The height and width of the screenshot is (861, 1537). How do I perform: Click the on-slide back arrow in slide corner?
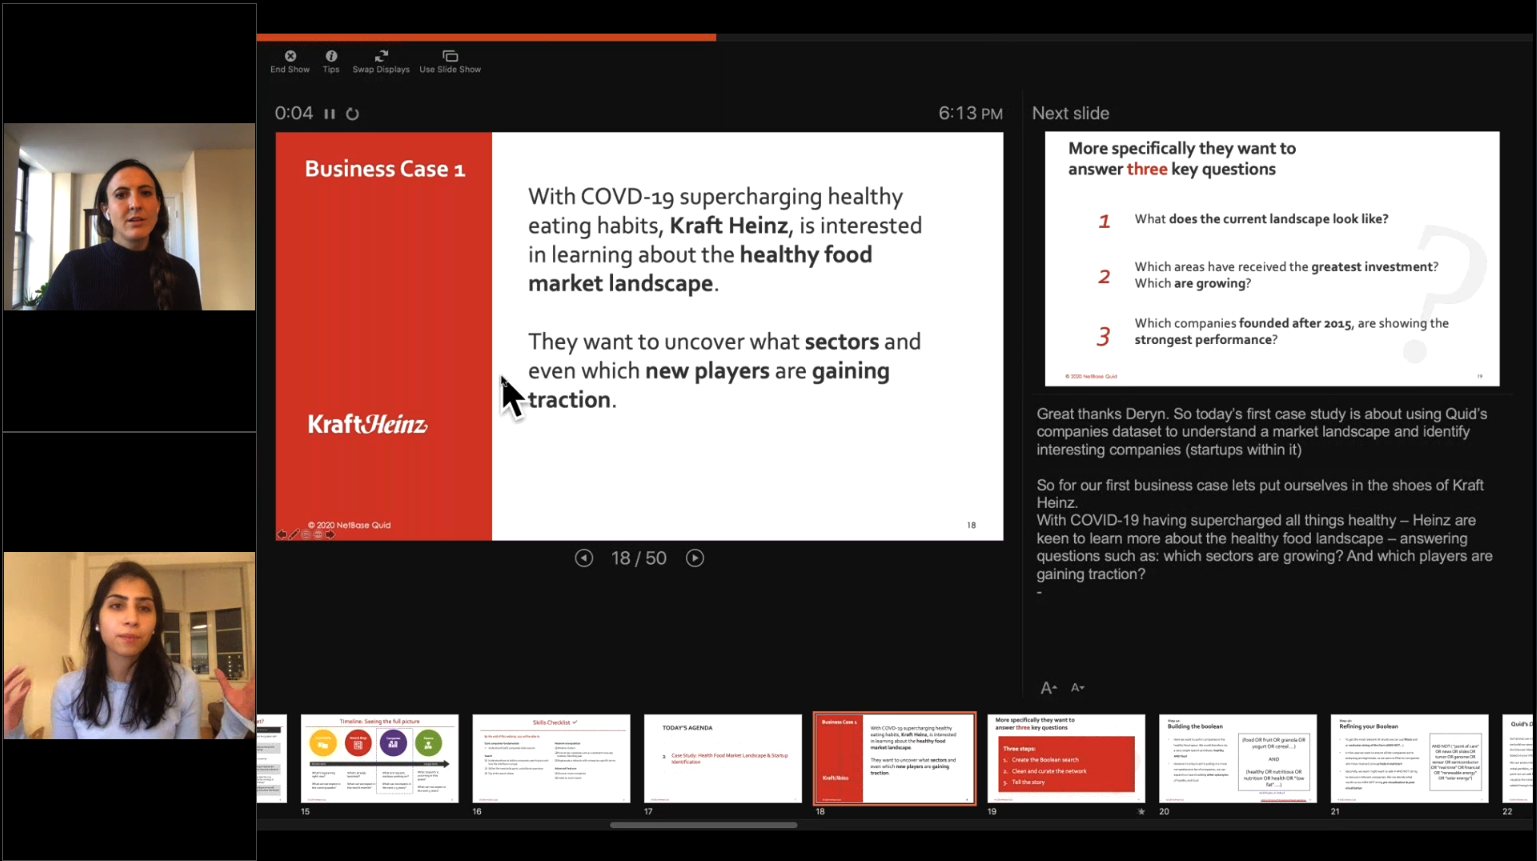click(x=282, y=535)
